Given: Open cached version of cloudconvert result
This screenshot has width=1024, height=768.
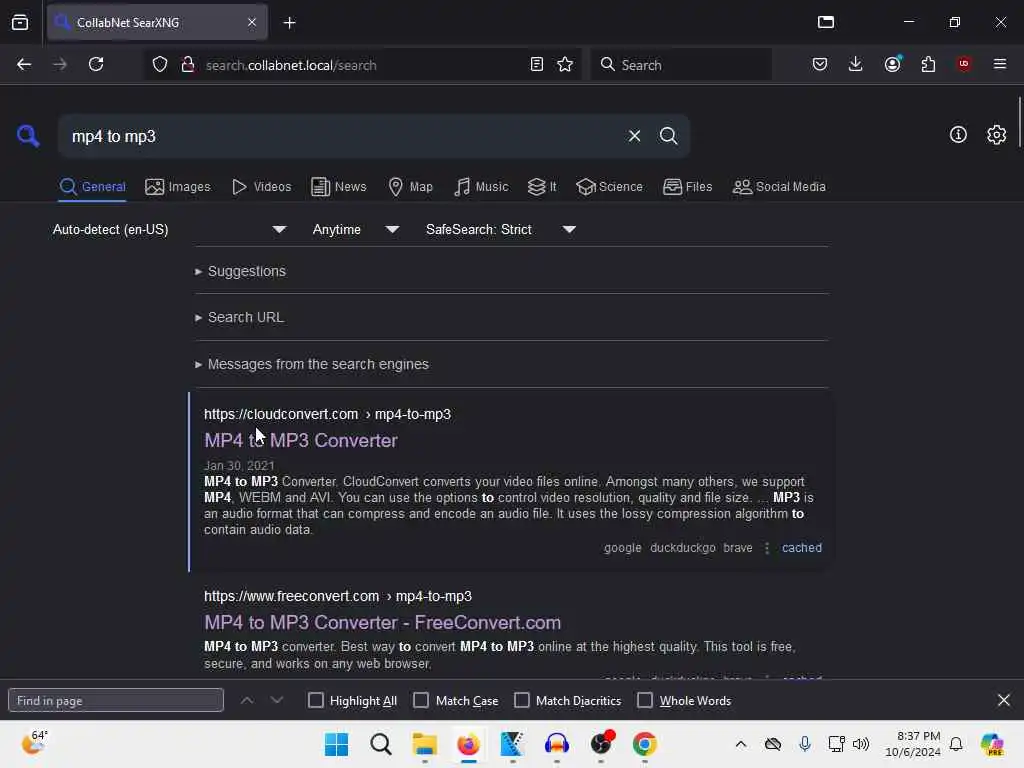Looking at the screenshot, I should coord(802,548).
